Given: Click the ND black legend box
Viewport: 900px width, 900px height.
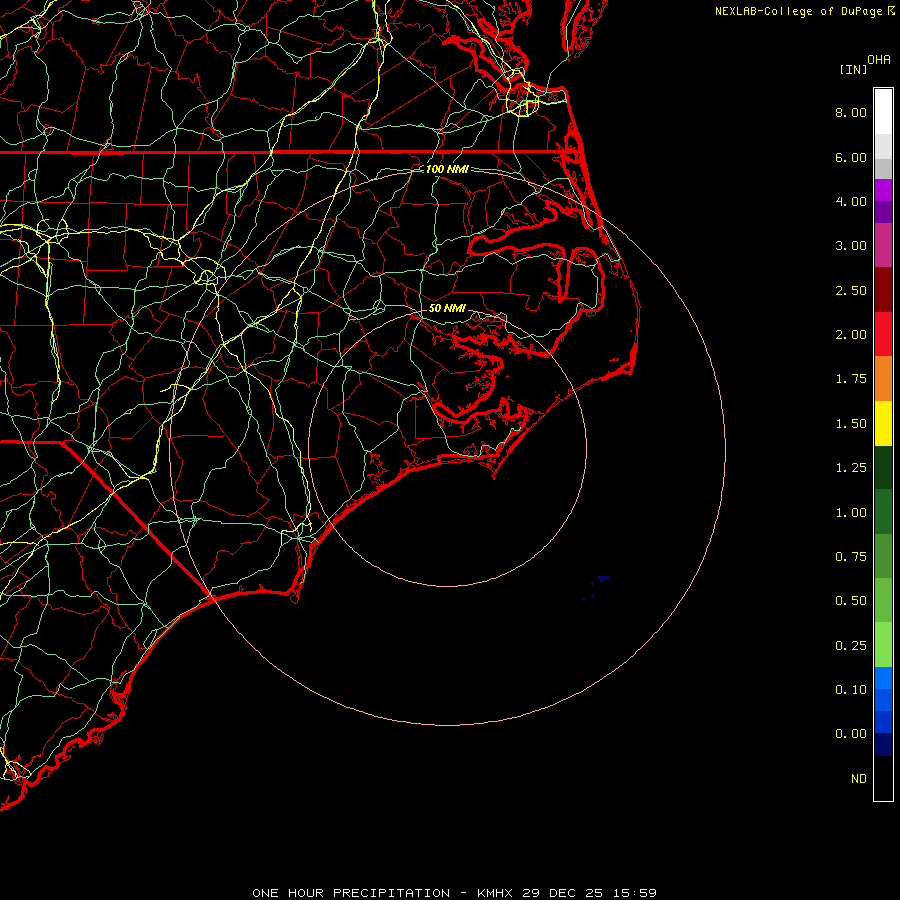Looking at the screenshot, I should click(x=883, y=778).
